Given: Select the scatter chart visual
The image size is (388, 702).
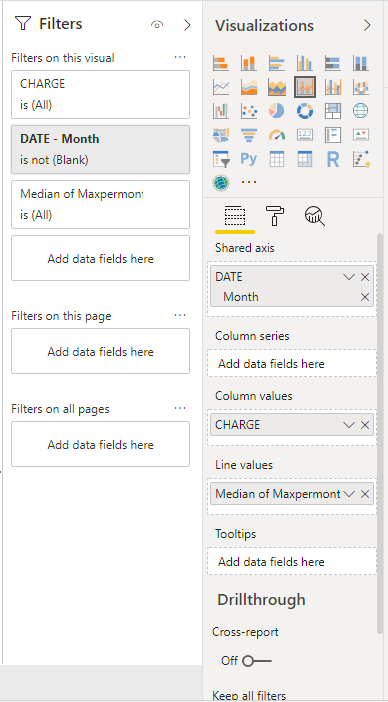Looking at the screenshot, I should [248, 111].
